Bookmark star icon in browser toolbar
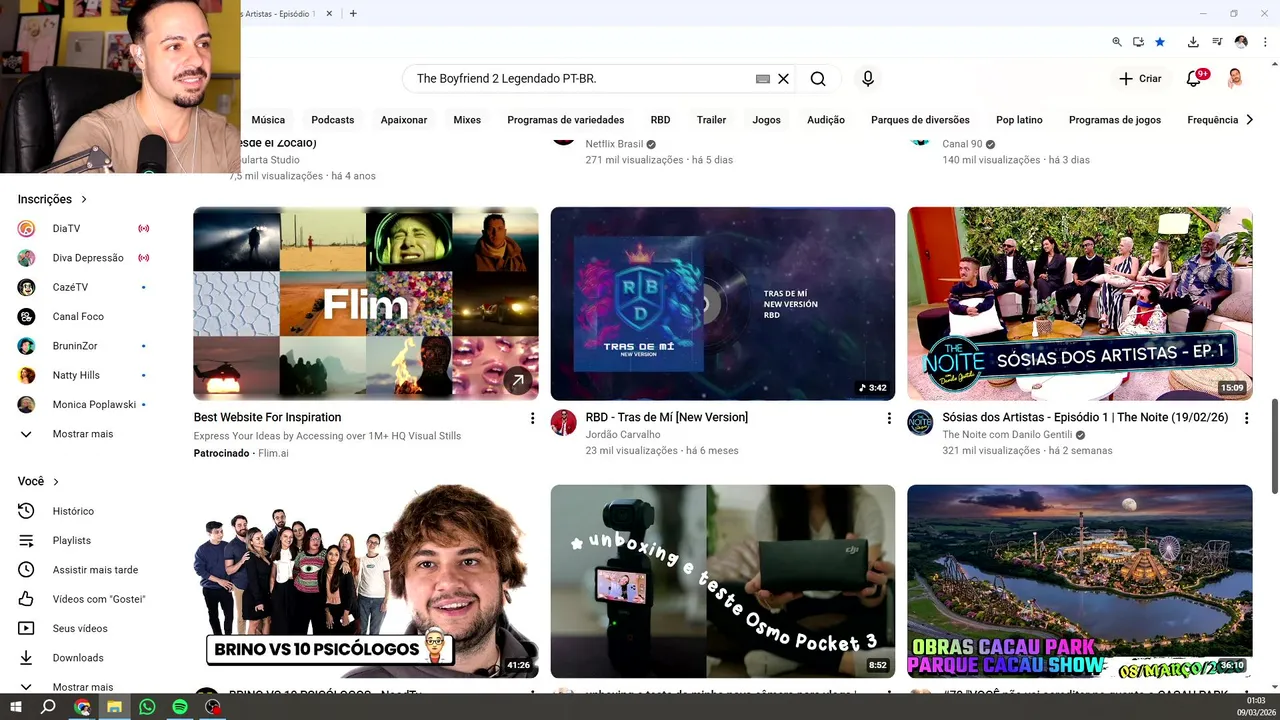Image resolution: width=1280 pixels, height=720 pixels. [x=1160, y=42]
